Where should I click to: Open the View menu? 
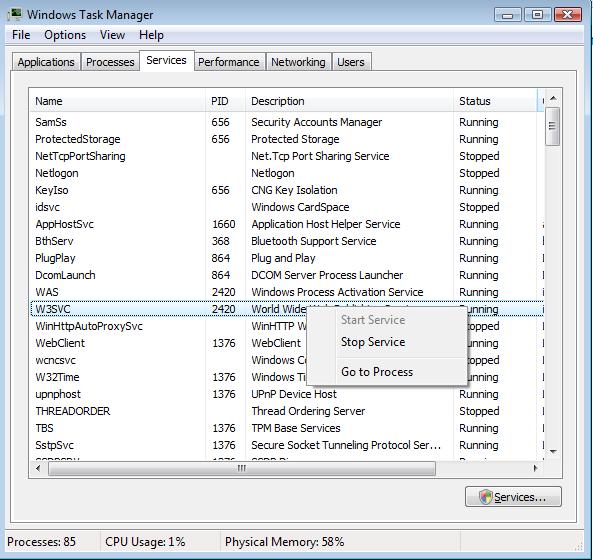[x=112, y=35]
